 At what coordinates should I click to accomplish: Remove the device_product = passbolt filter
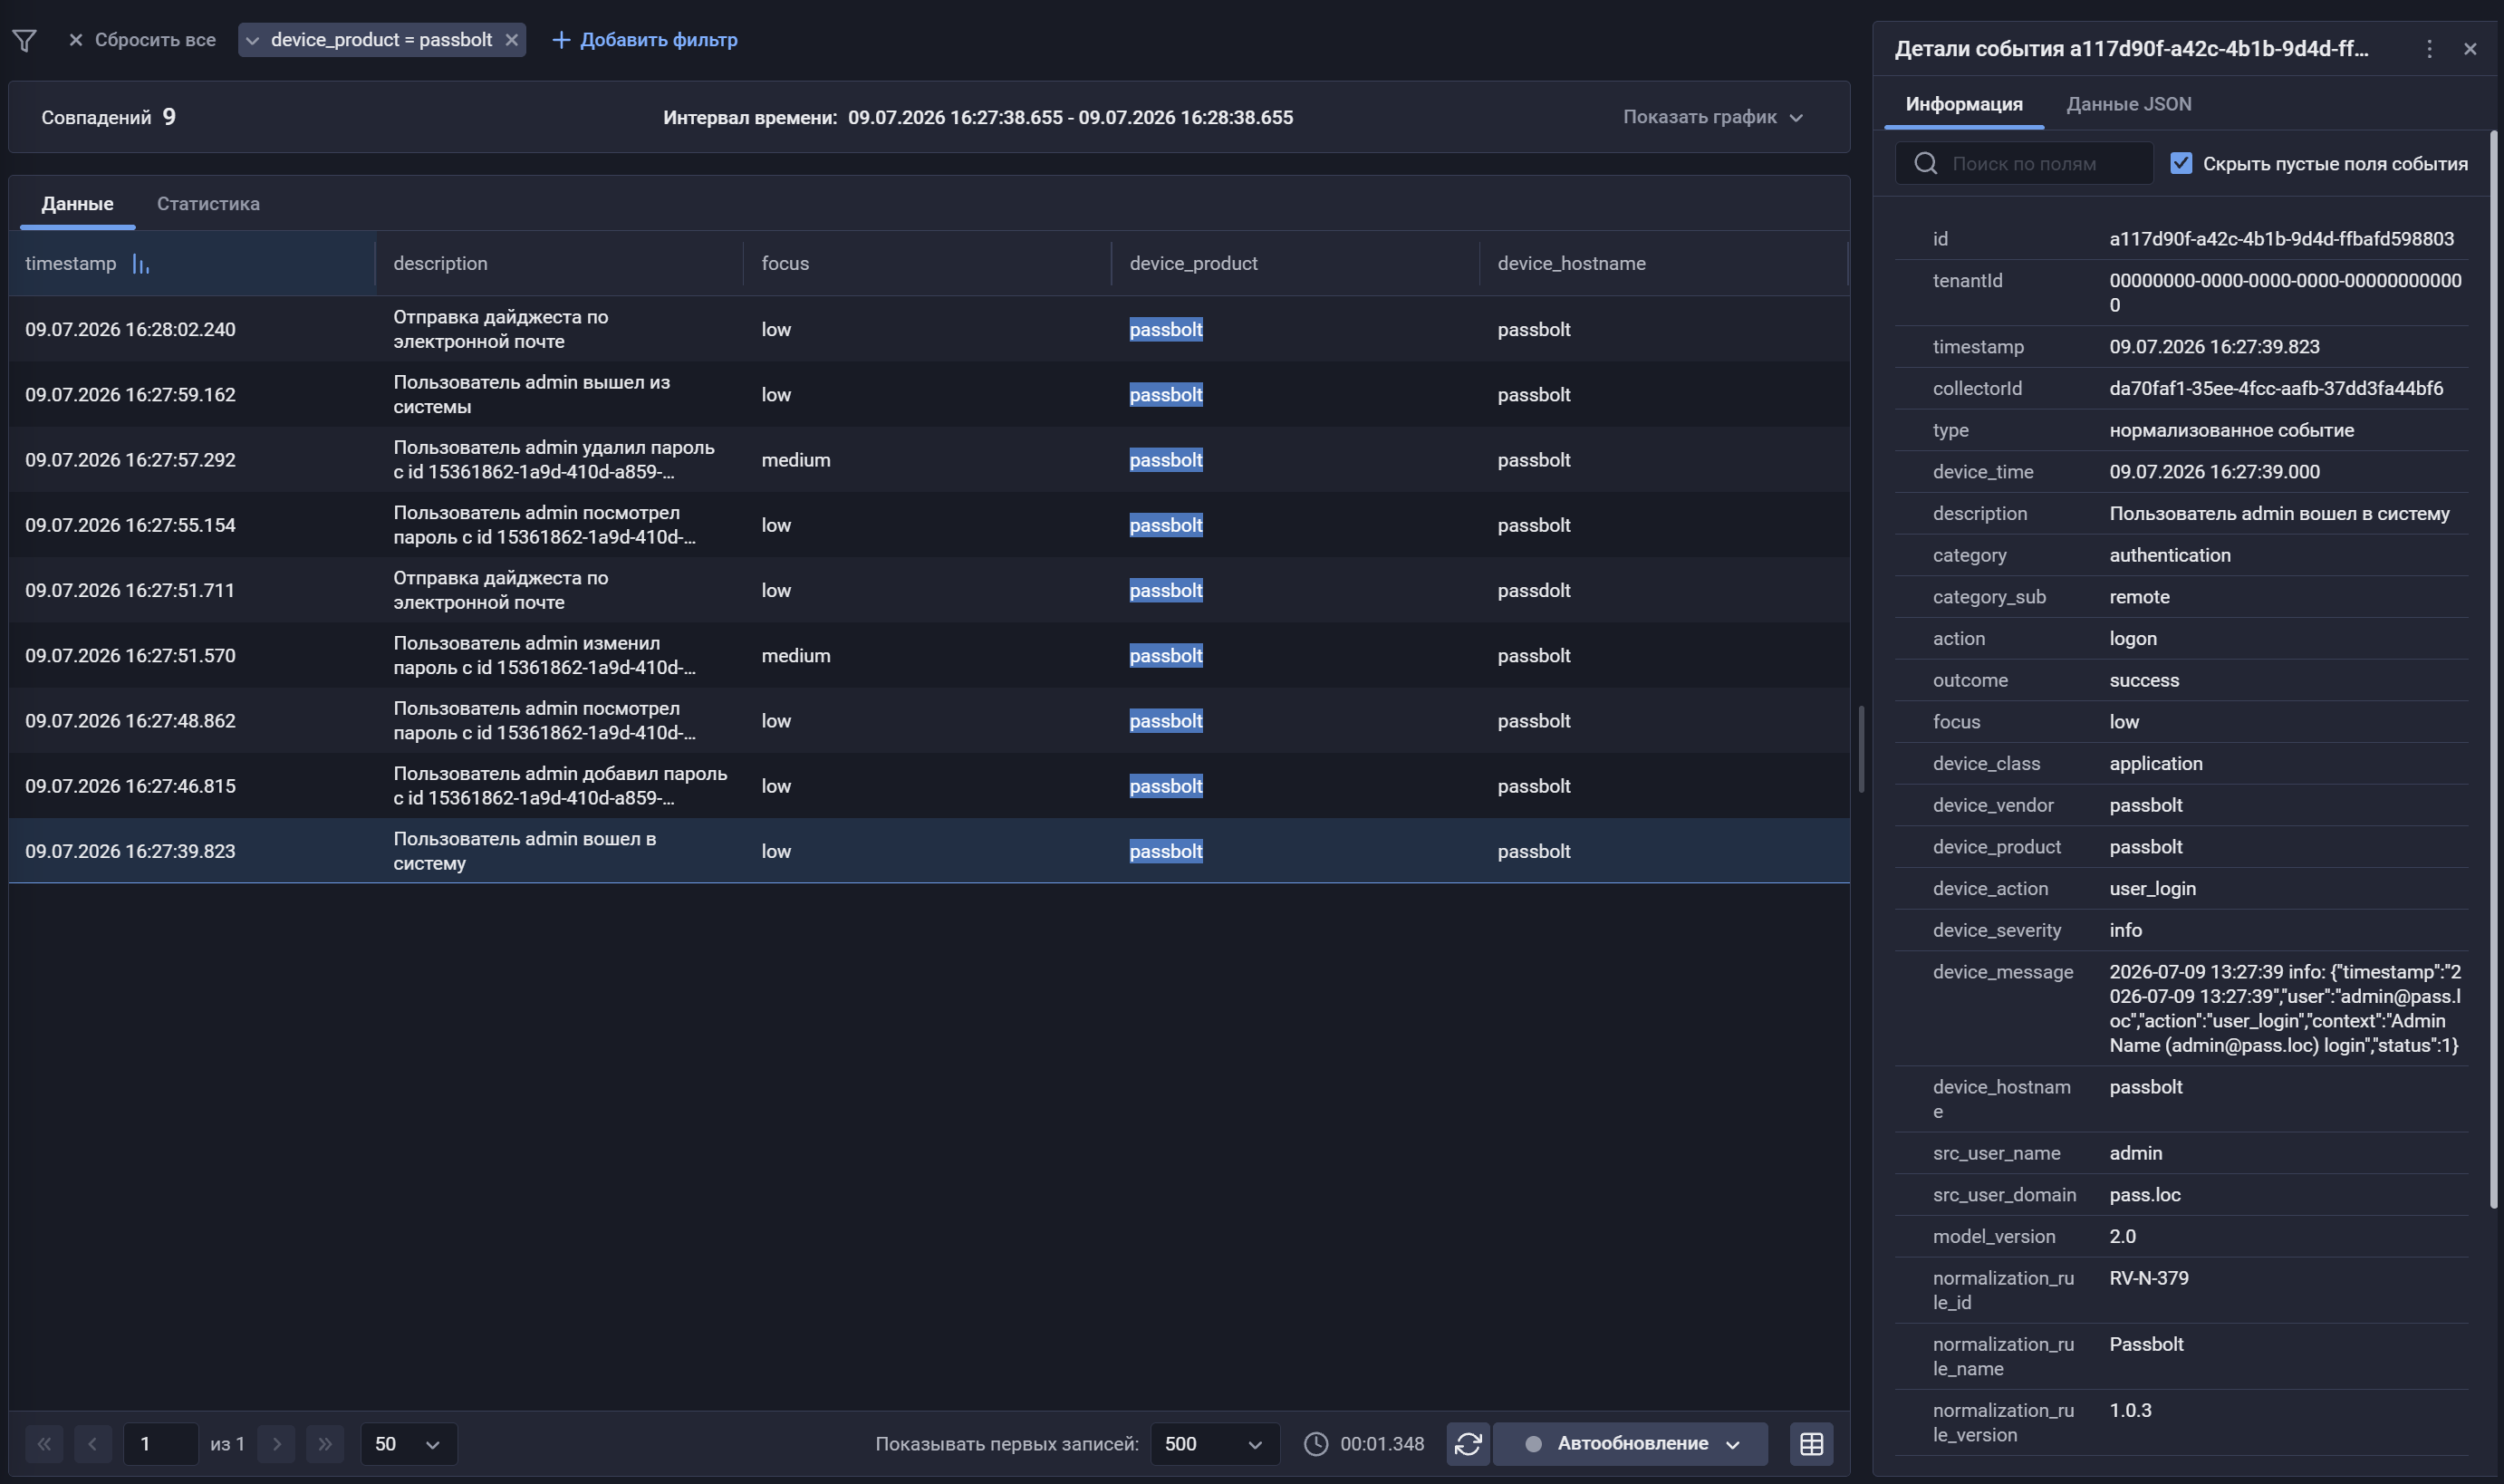(x=511, y=40)
